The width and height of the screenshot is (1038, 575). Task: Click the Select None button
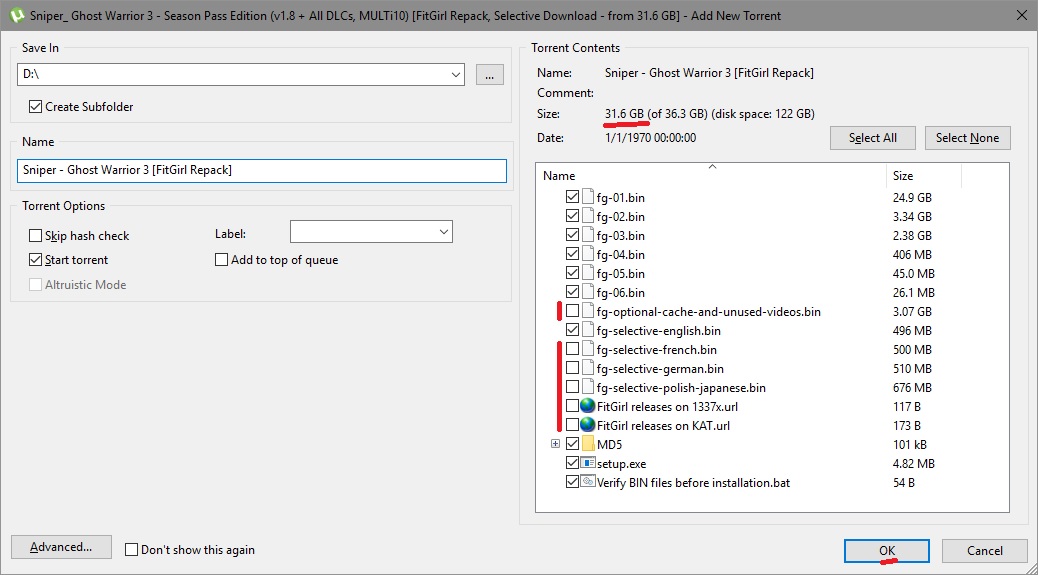click(967, 138)
